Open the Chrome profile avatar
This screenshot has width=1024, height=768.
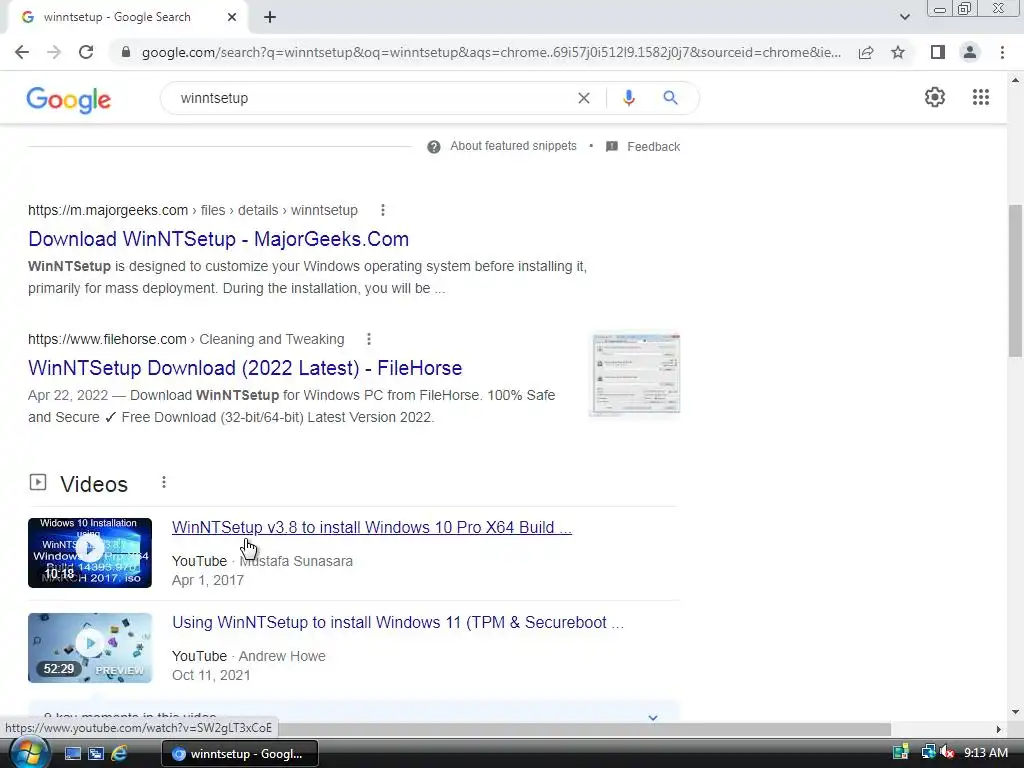[x=970, y=52]
